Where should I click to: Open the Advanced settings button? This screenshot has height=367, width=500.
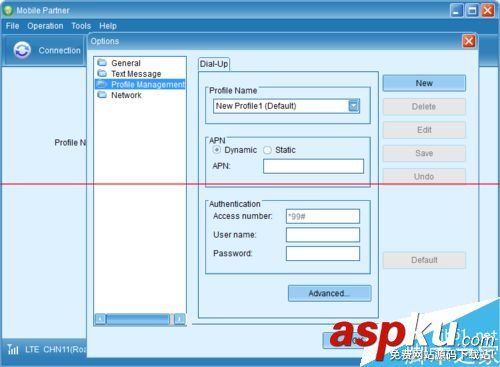pyautogui.click(x=329, y=293)
